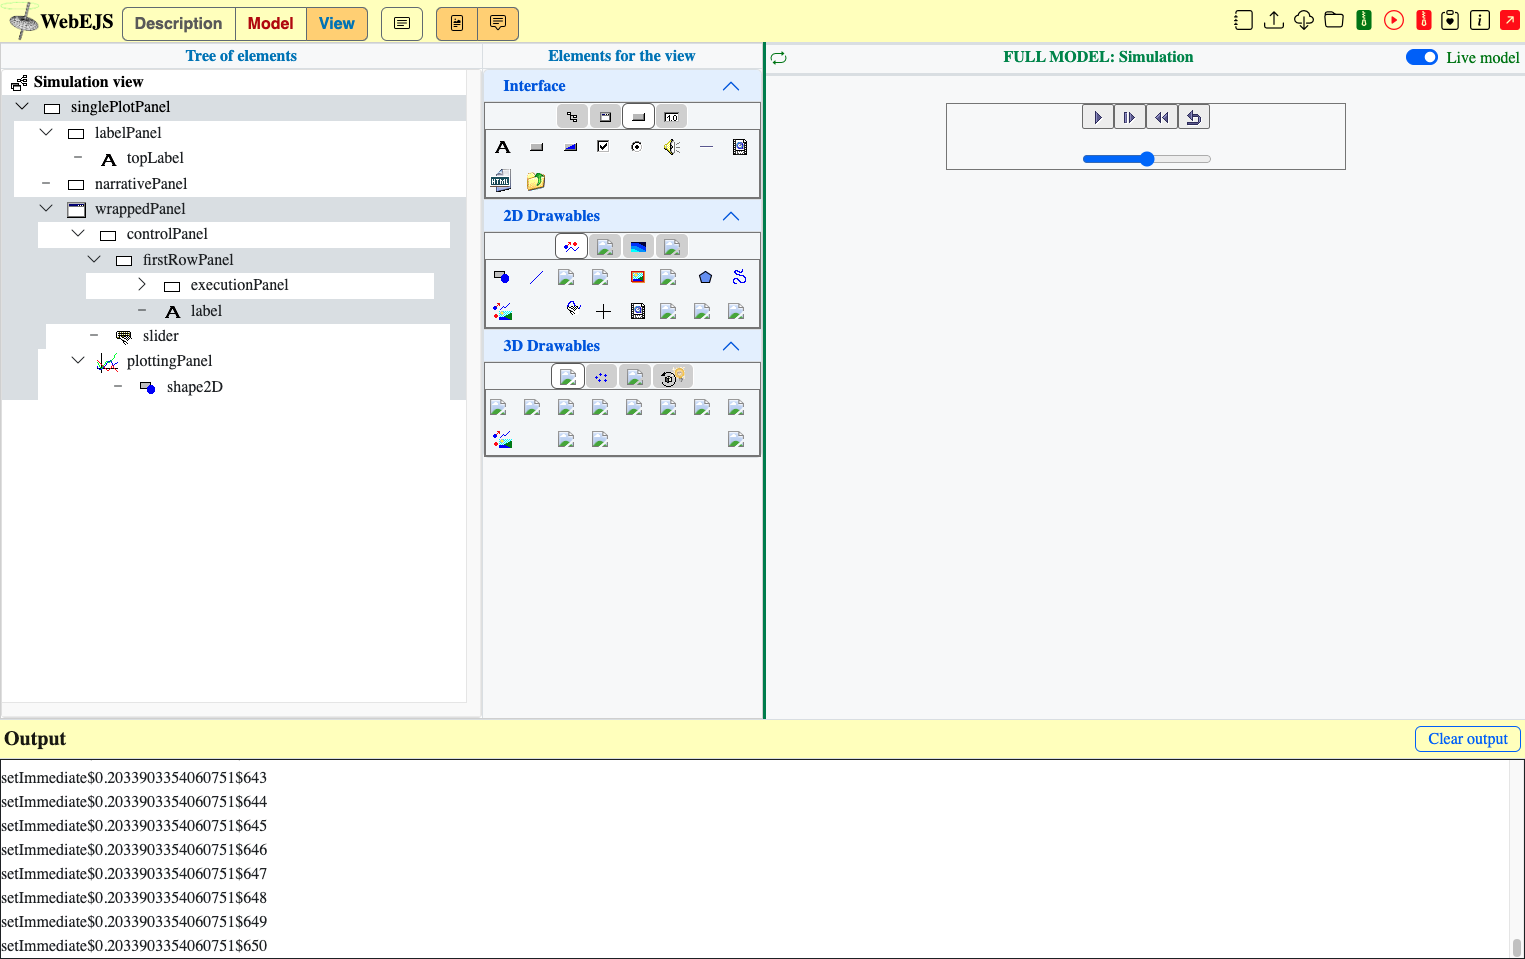Screen dimensions: 1525x959
Task: Switch to the Model tab
Action: tap(271, 24)
